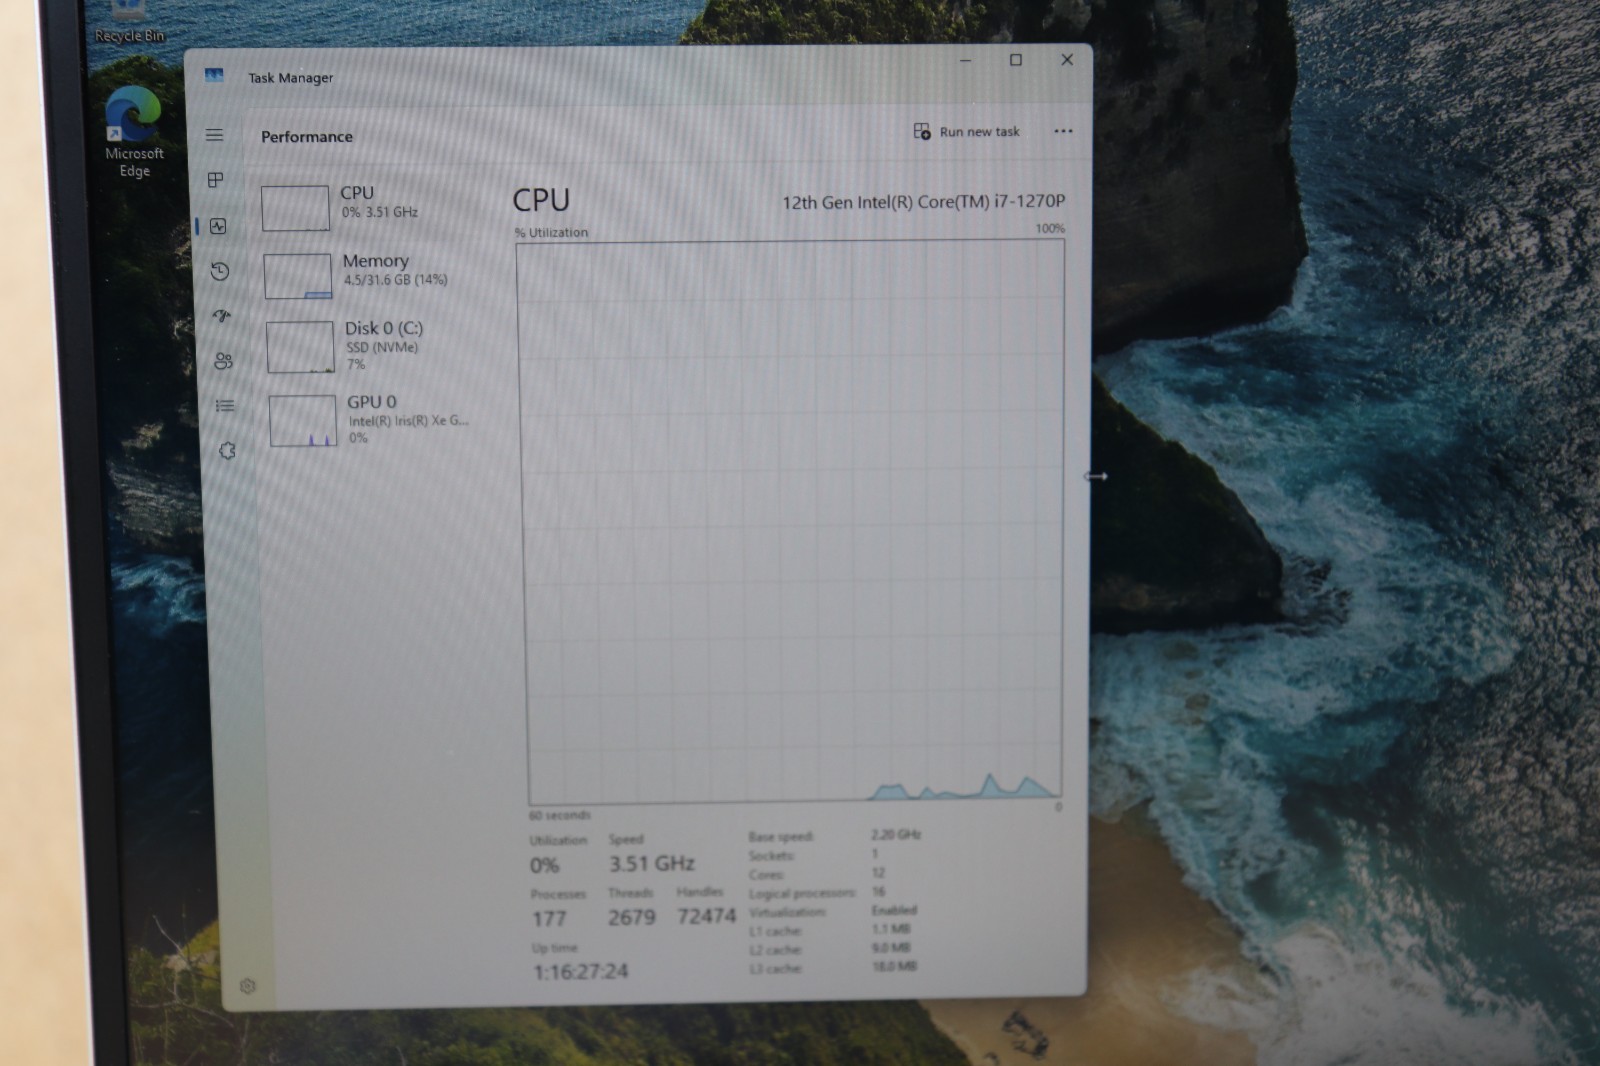Click the % Utilization graph label
This screenshot has height=1066, width=1600.
pyautogui.click(x=551, y=232)
